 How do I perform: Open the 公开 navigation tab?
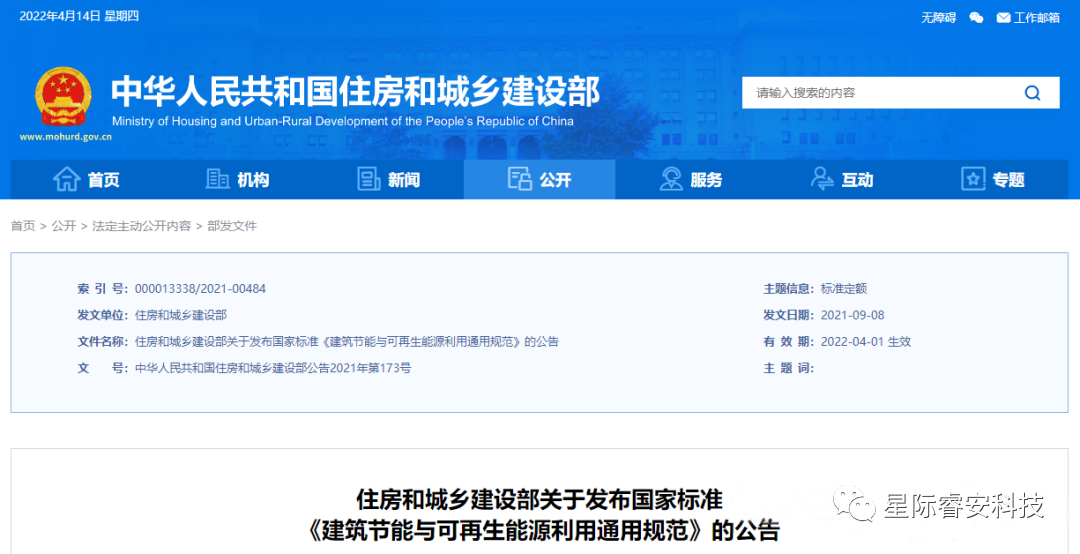pos(539,180)
